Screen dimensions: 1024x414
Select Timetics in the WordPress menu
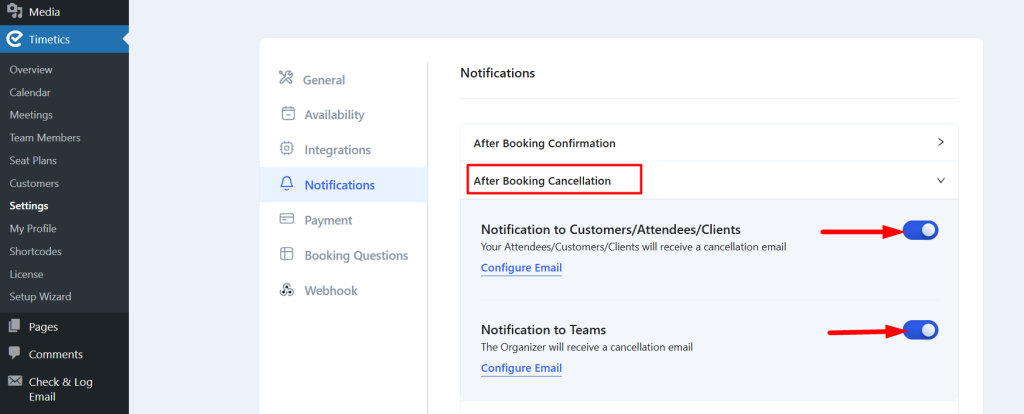pos(65,40)
